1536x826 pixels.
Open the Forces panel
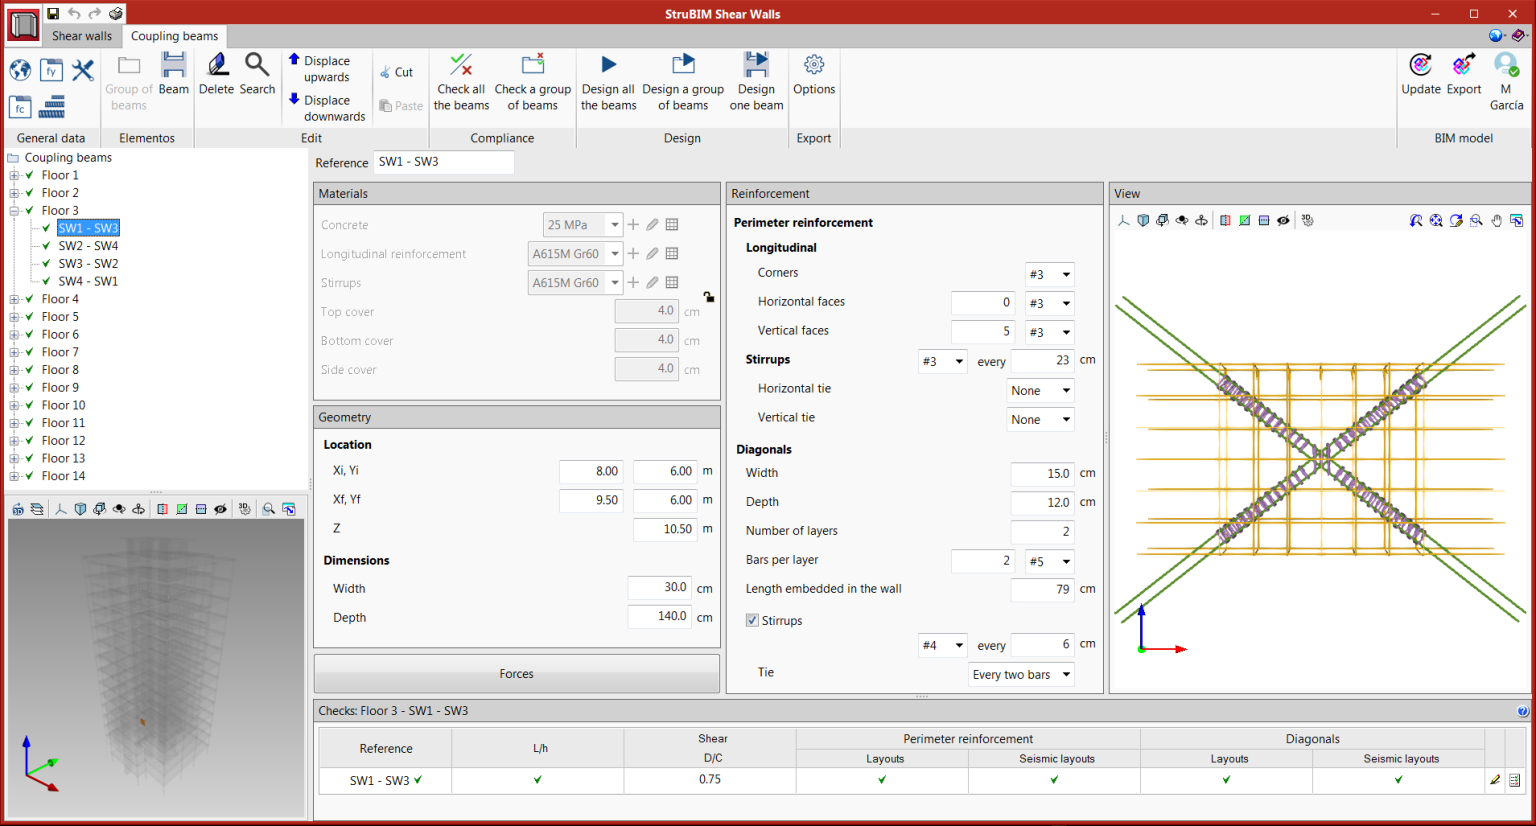tap(516, 673)
